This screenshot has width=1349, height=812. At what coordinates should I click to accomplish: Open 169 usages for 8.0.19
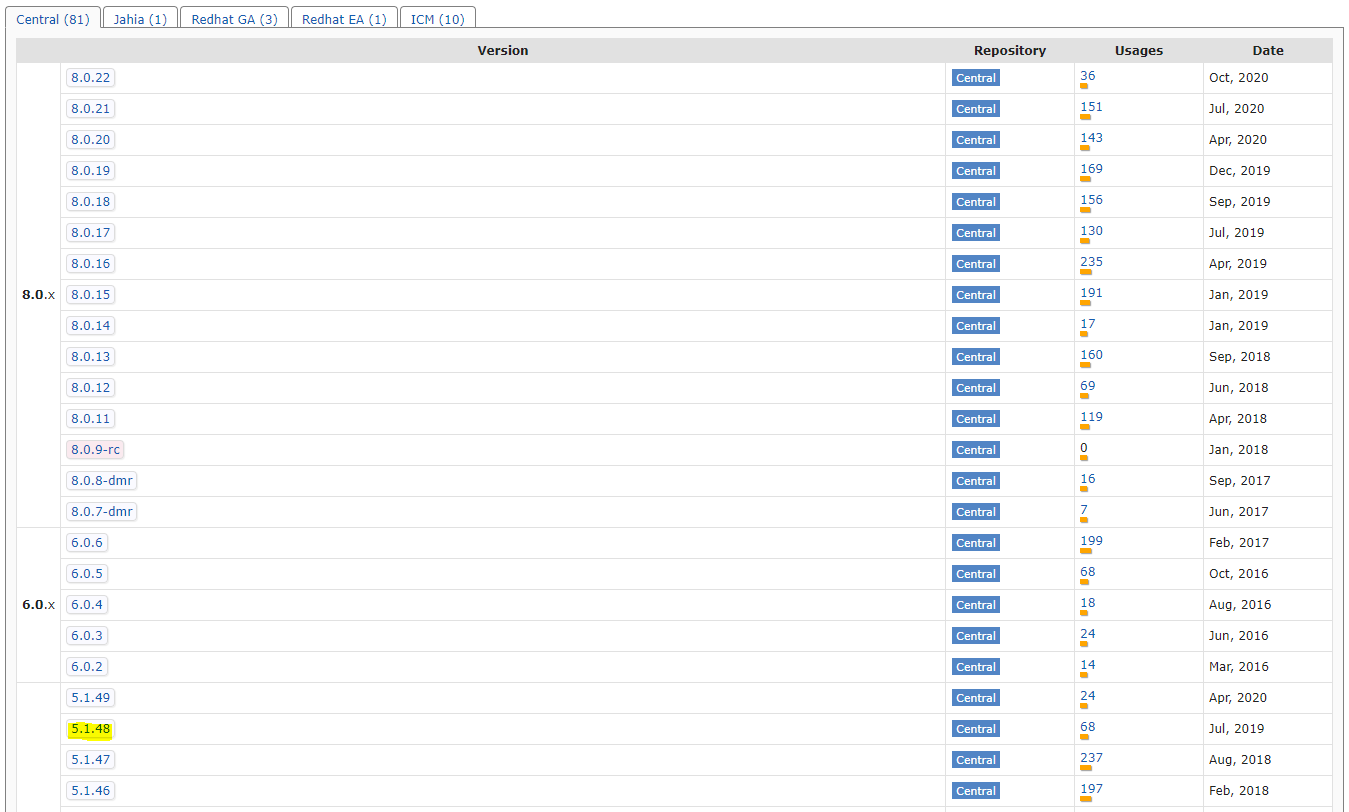[1091, 169]
